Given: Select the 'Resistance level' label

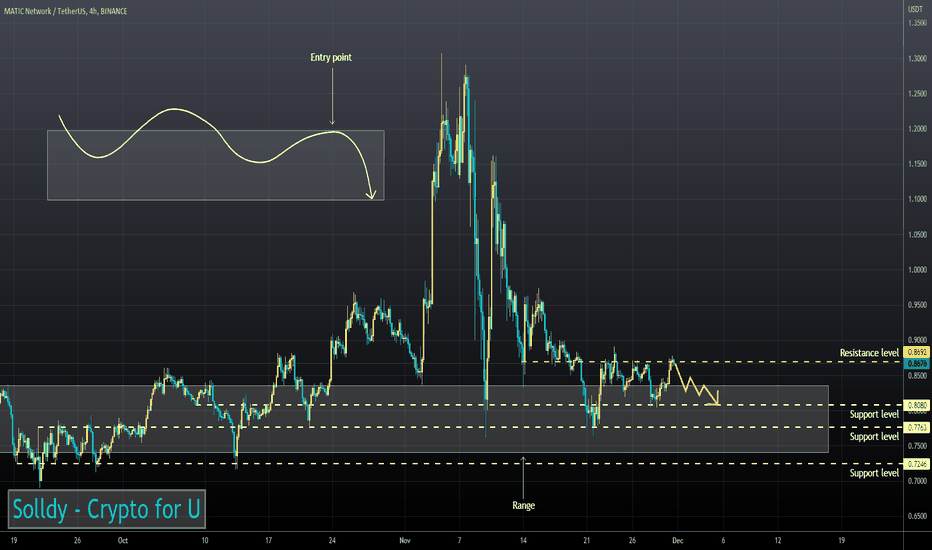Looking at the screenshot, I should tap(869, 353).
